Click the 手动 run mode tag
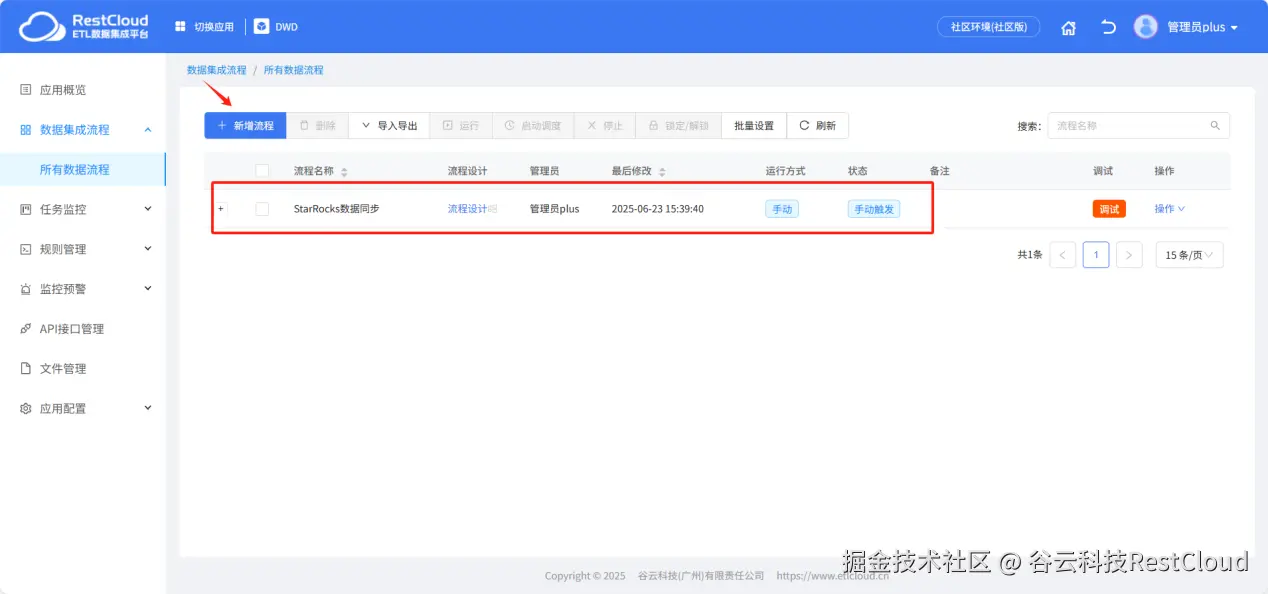The width and height of the screenshot is (1268, 594). point(782,209)
